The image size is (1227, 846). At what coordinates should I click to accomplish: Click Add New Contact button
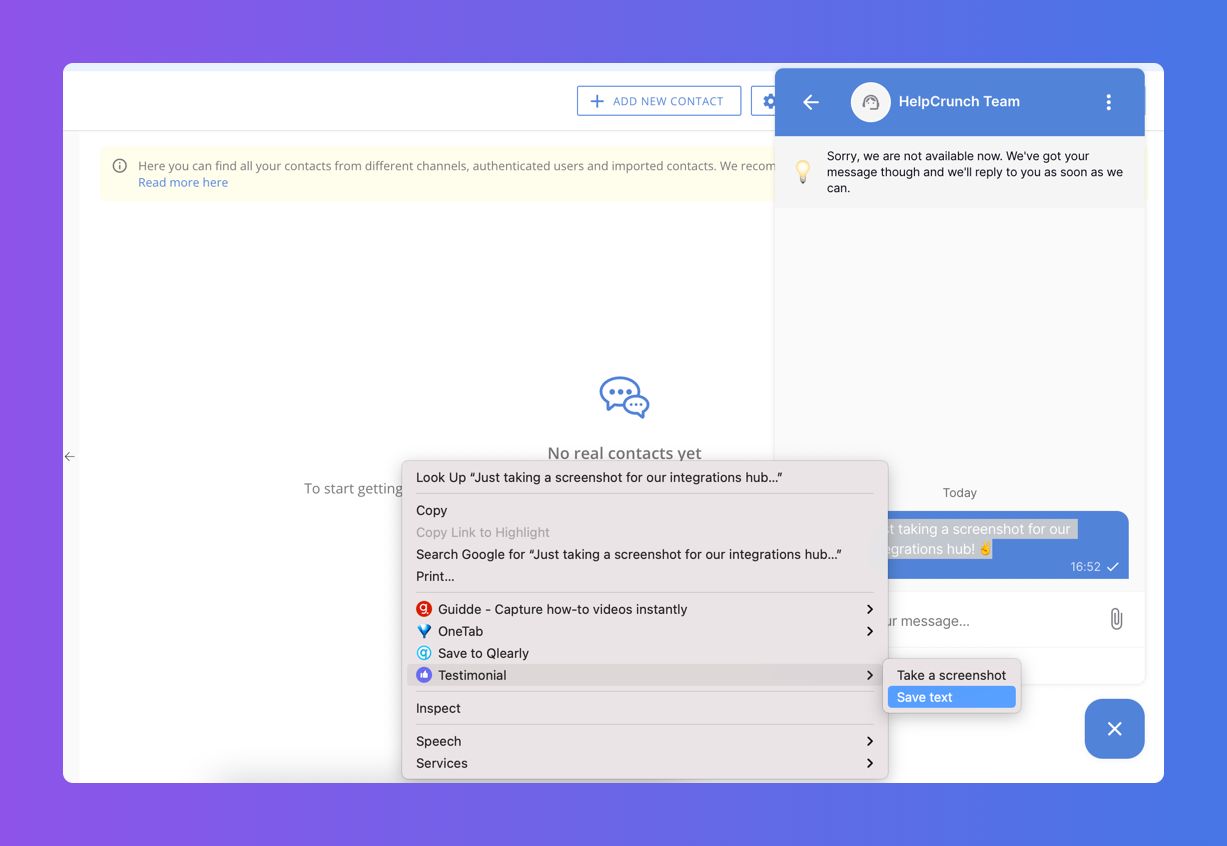coord(659,101)
